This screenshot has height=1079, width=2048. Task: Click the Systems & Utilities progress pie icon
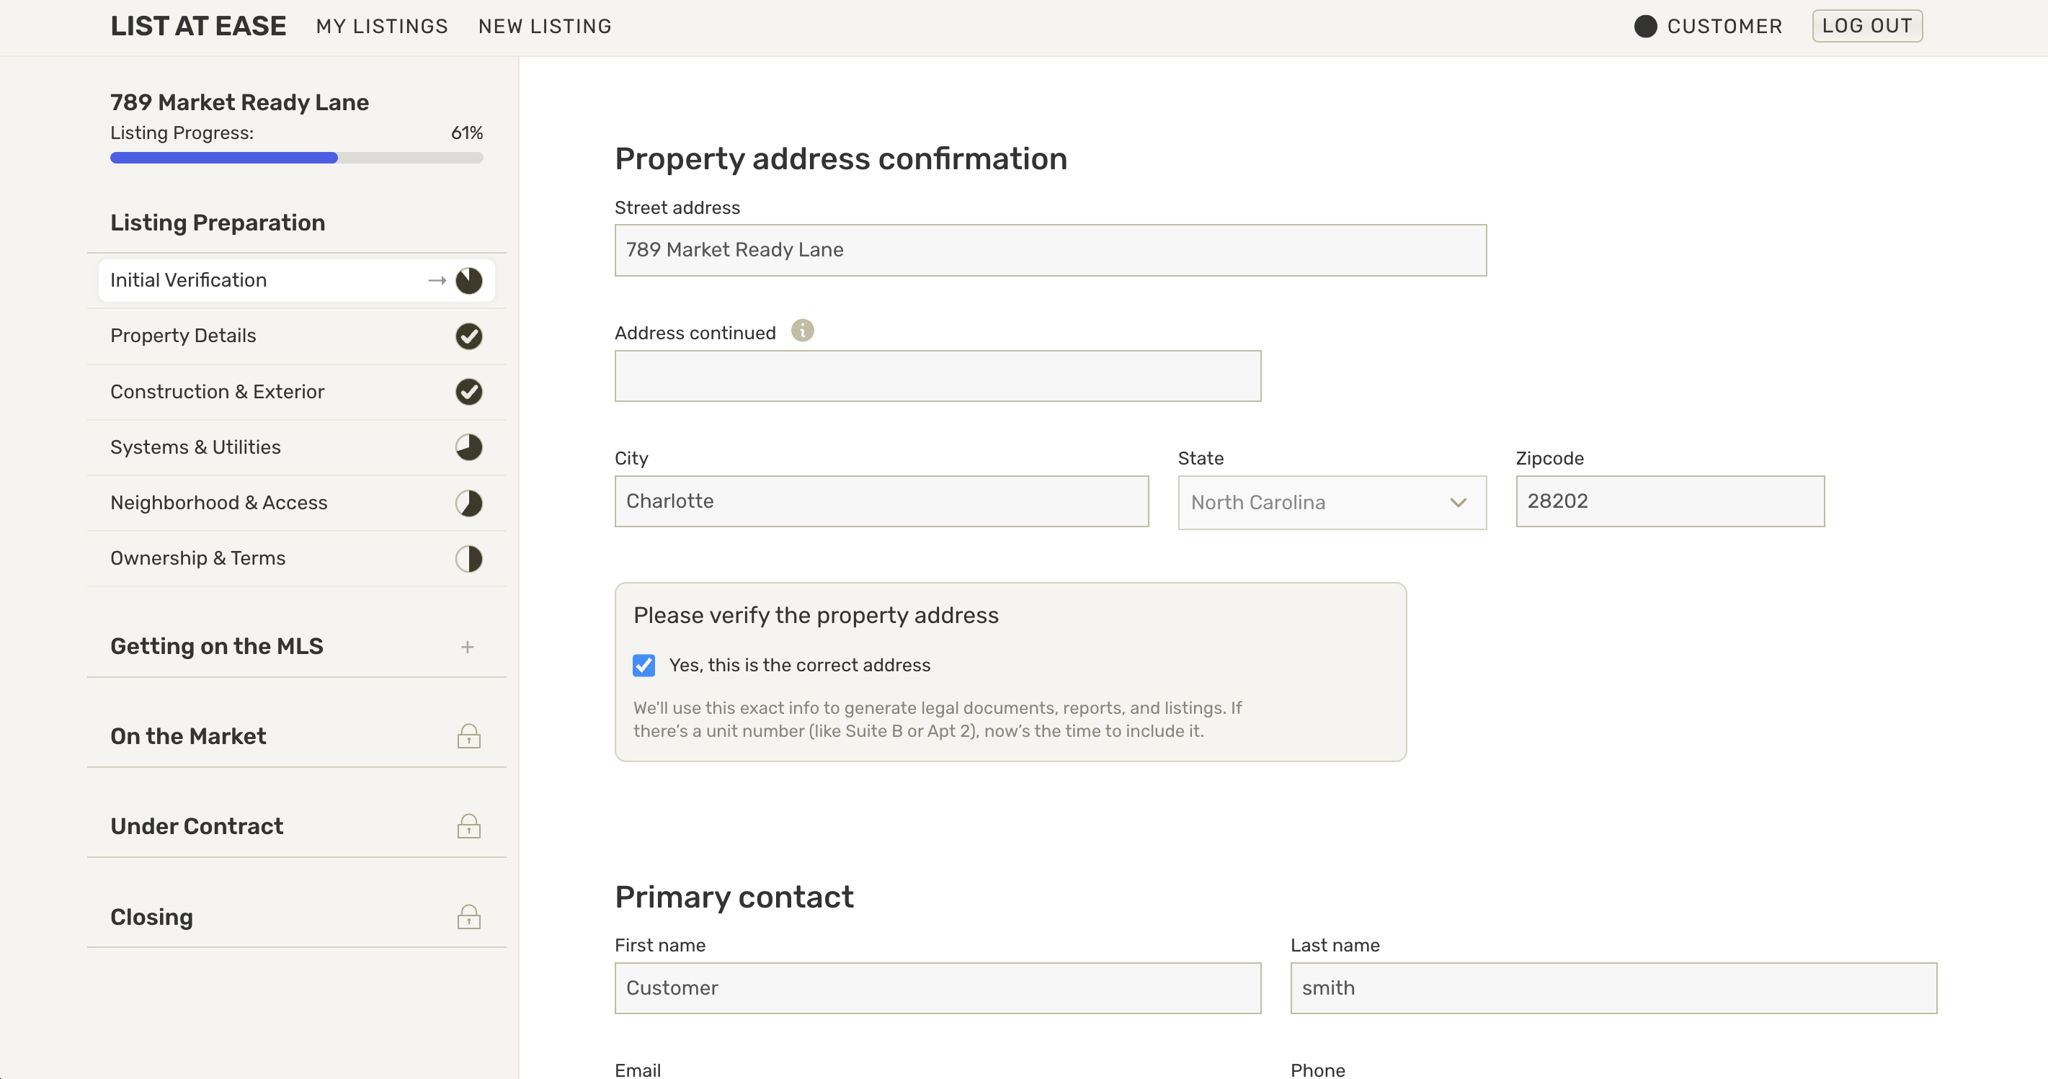coord(468,447)
